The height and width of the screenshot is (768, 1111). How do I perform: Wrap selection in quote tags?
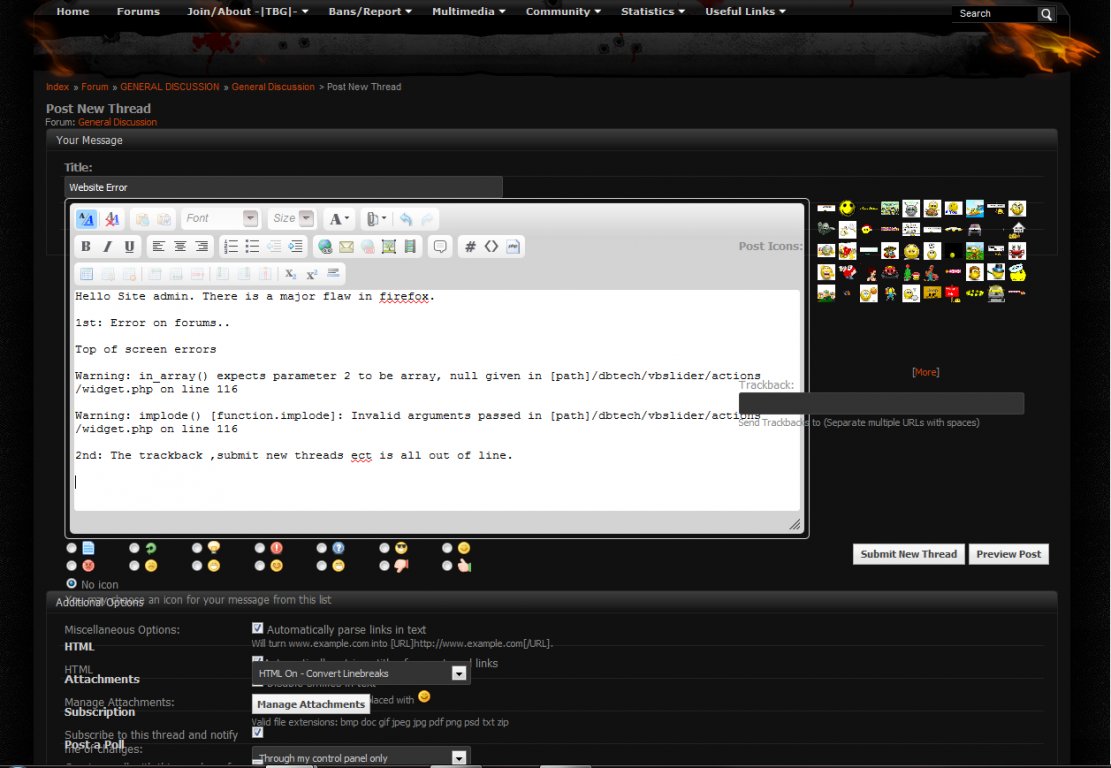(440, 247)
